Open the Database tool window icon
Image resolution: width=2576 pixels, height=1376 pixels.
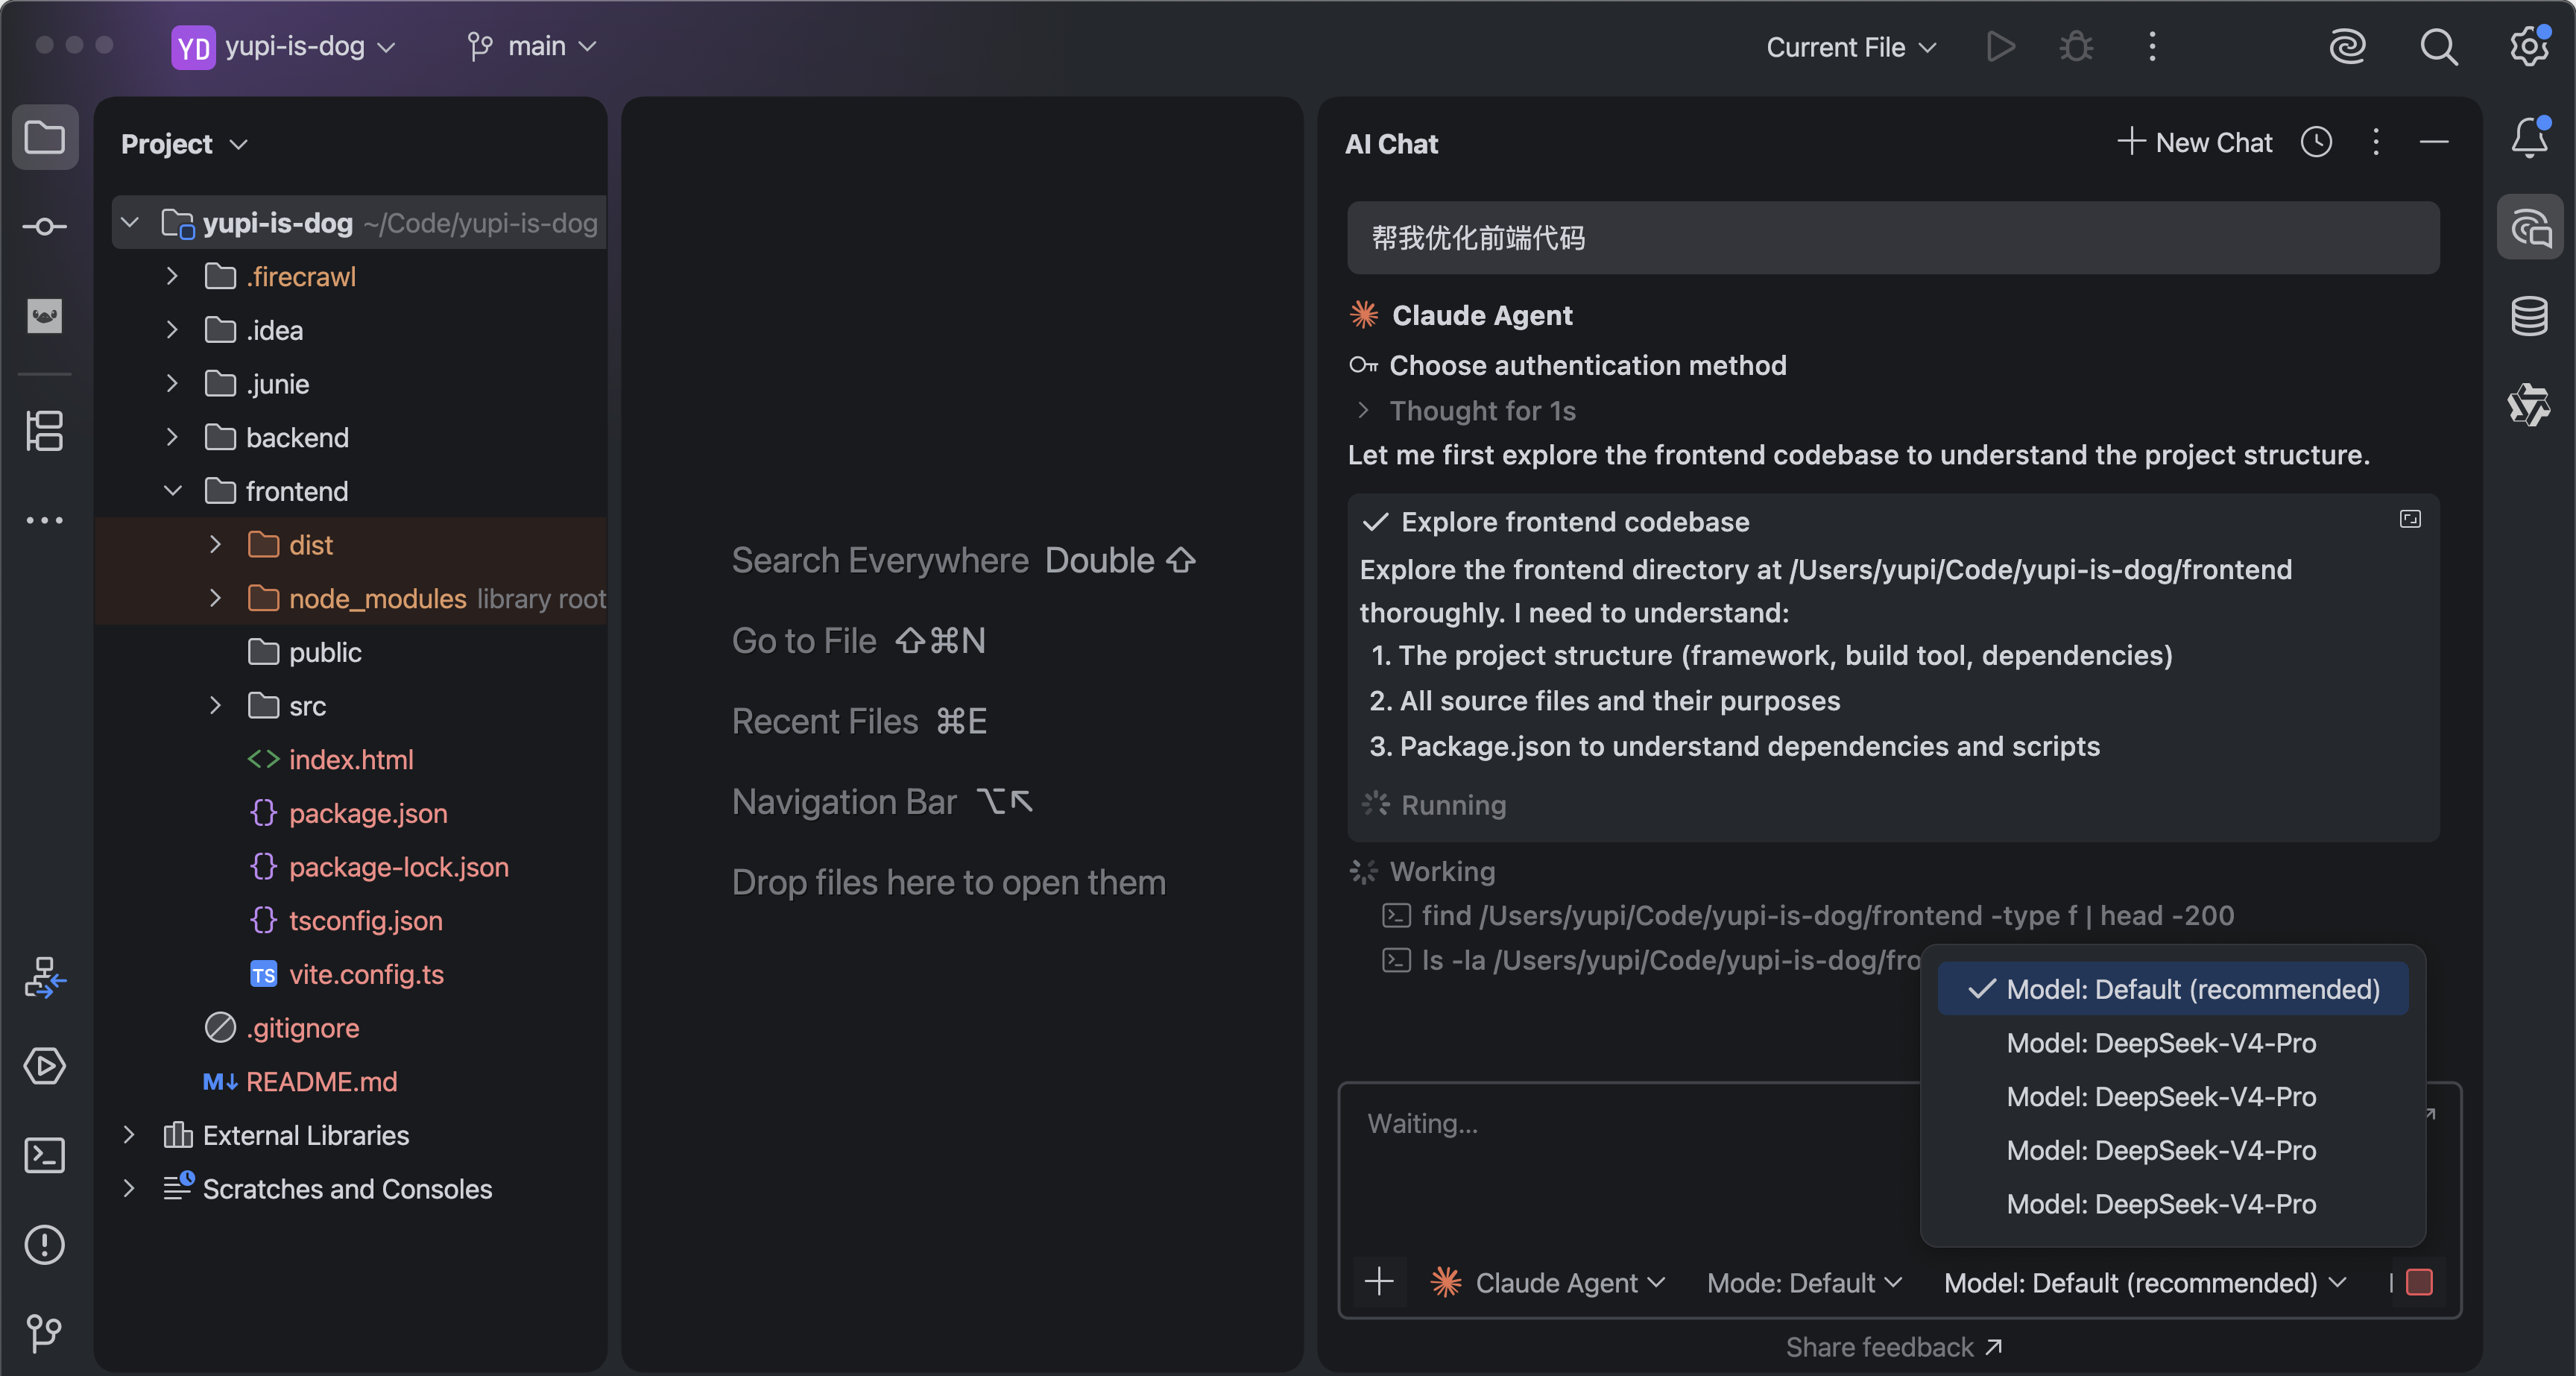tap(2529, 316)
